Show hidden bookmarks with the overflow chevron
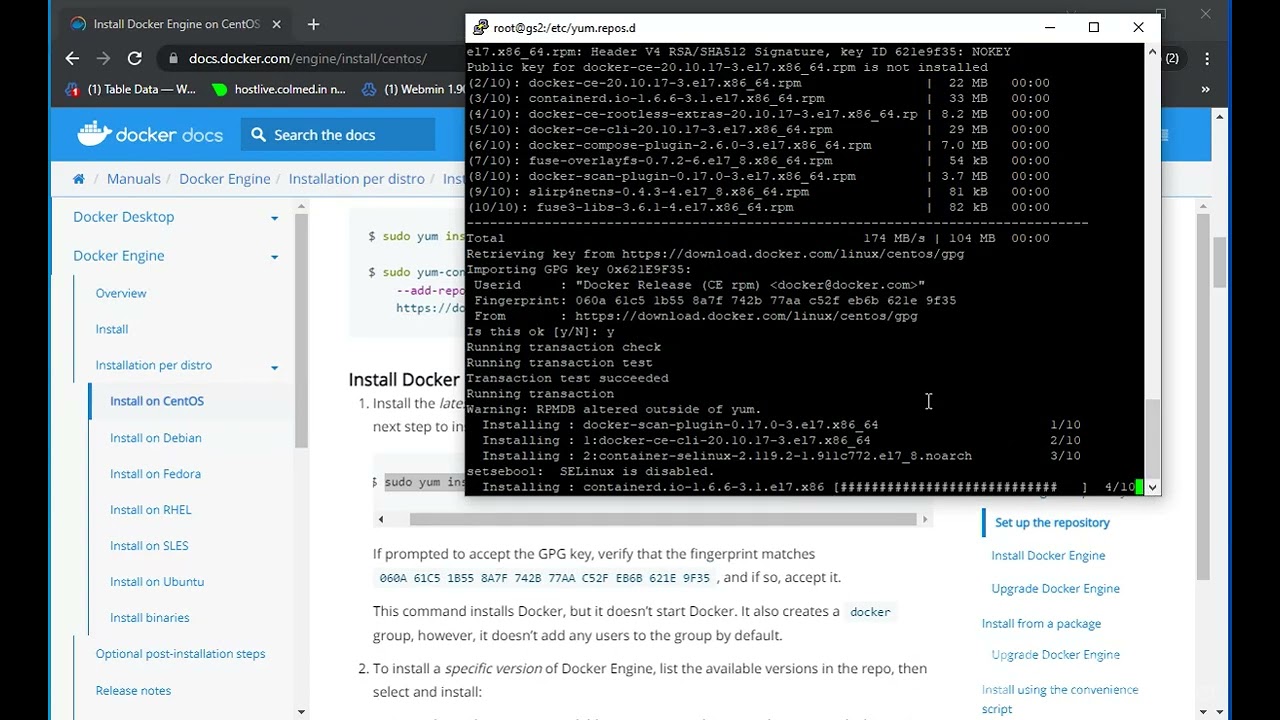1280x720 pixels. point(1205,89)
